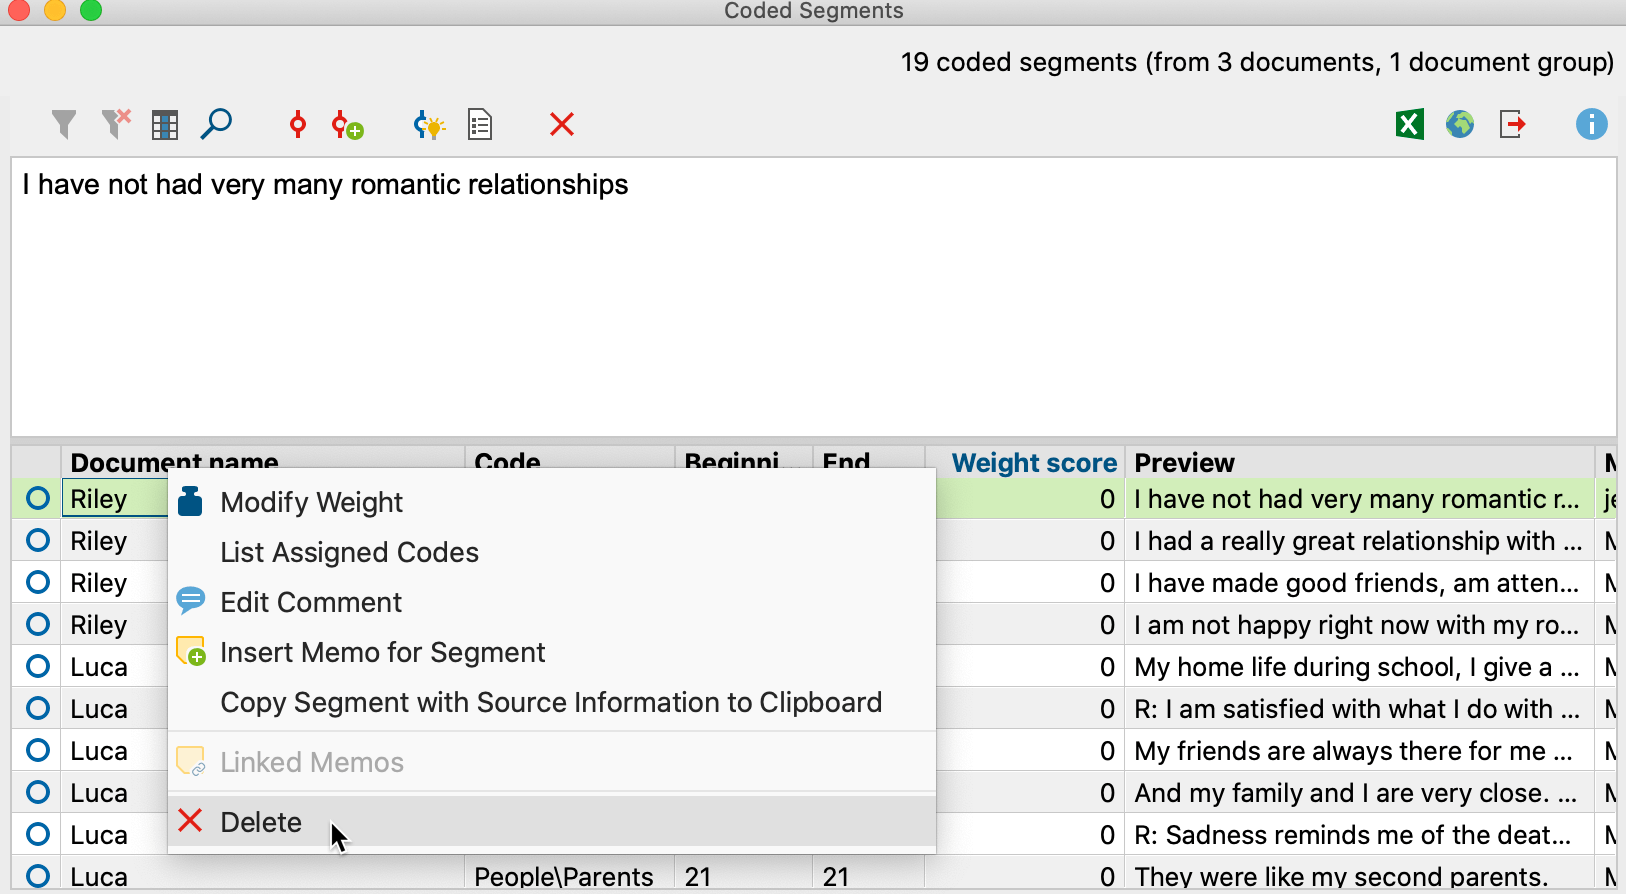Click circle icon of 'My friends are always' row
This screenshot has height=894, width=1626.
pyautogui.click(x=38, y=750)
